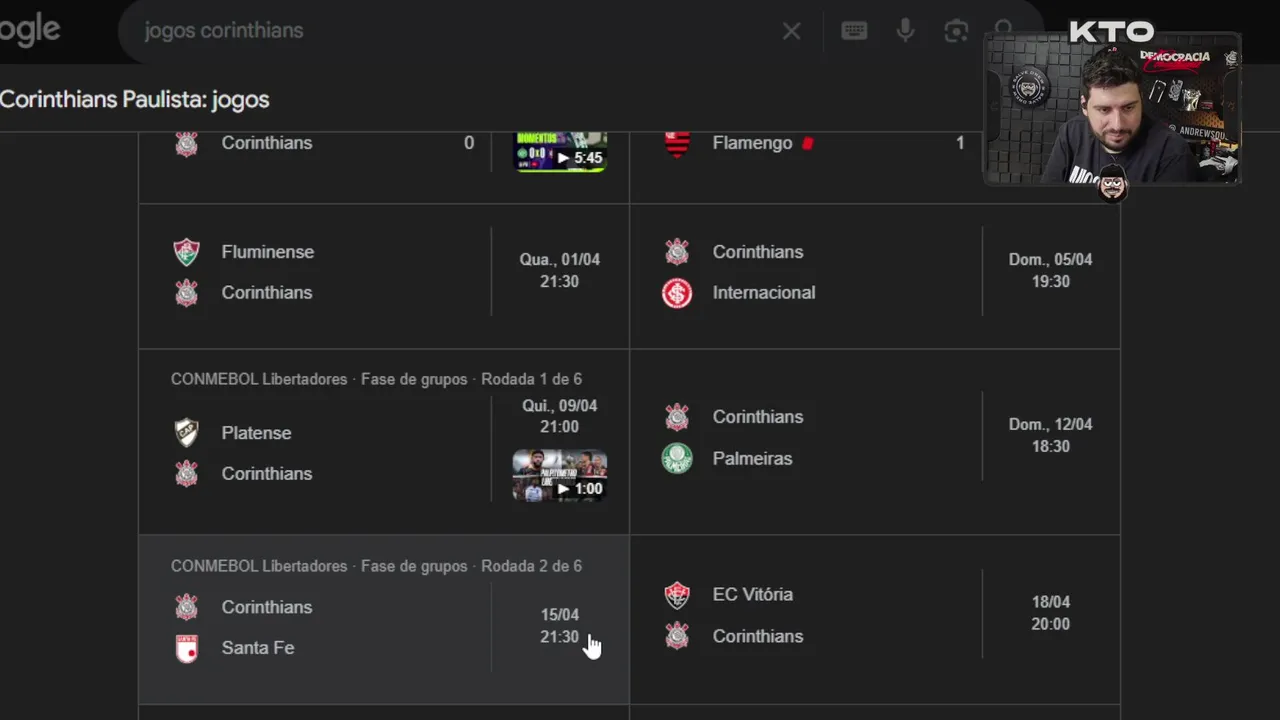Click the Fluminense team crest

pos(187,252)
